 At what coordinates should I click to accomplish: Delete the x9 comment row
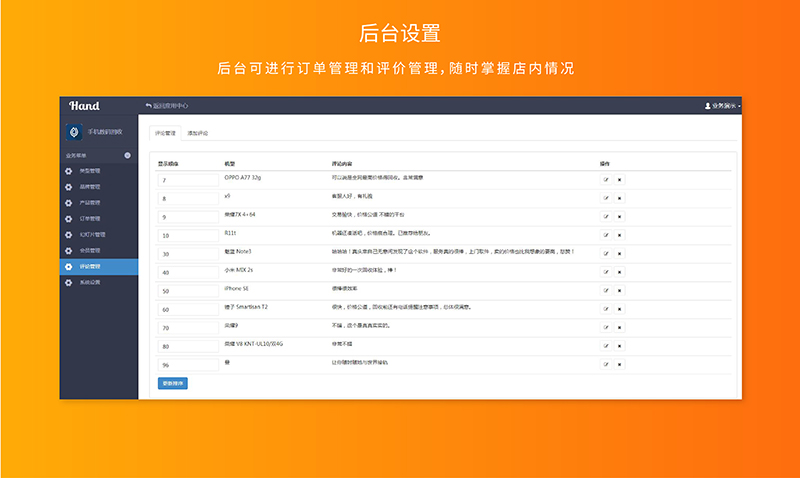coord(619,198)
